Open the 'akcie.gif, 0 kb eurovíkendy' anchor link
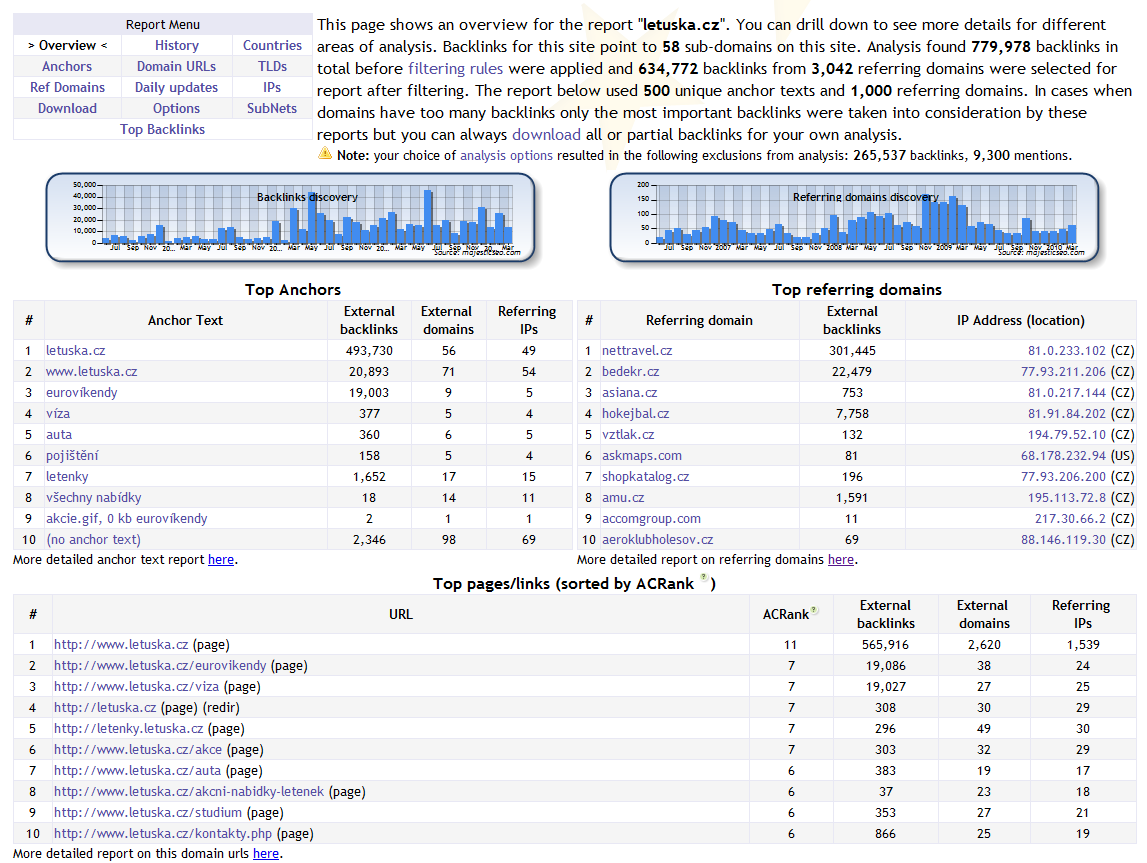 tap(127, 519)
